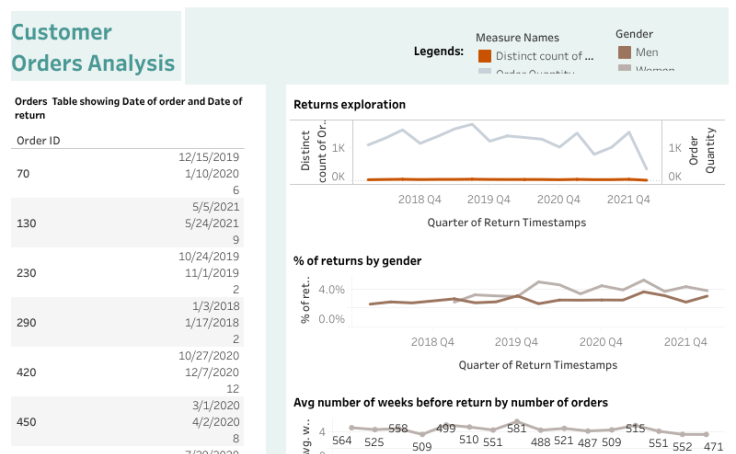736x454 pixels.
Task: Select Order ID 450 row label
Action: tap(27, 421)
